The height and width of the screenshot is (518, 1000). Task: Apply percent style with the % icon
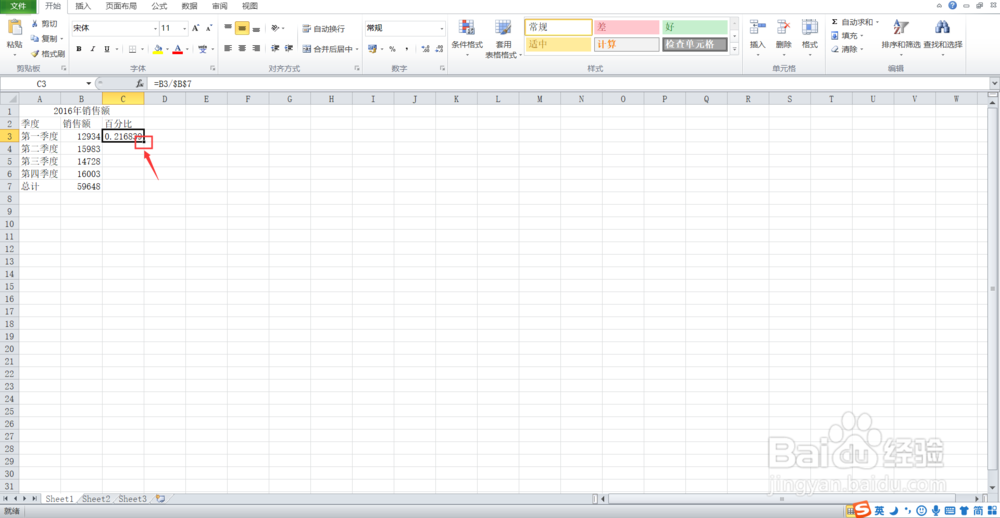392,49
